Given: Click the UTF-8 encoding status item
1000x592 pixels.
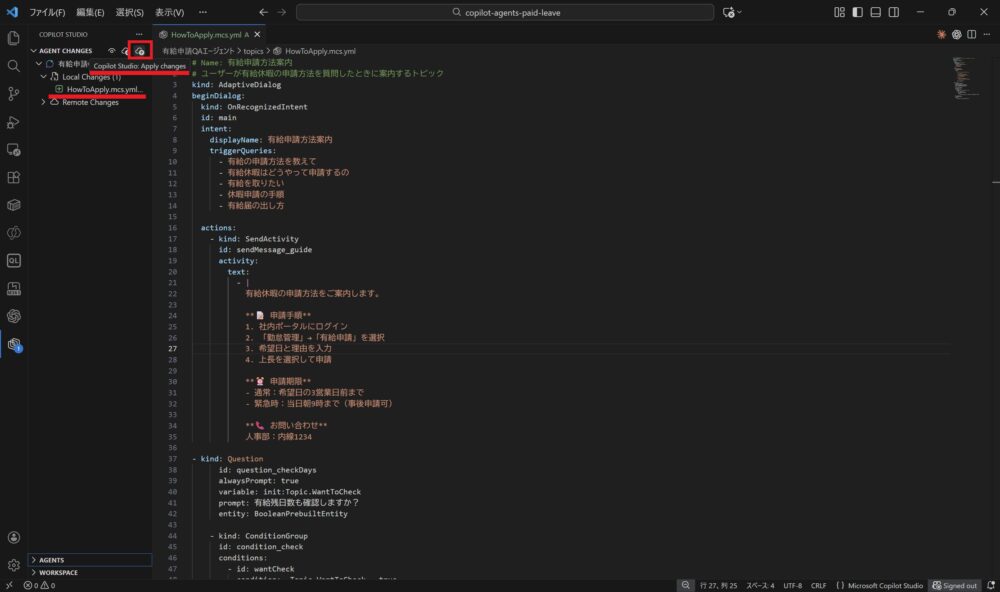Looking at the screenshot, I should [x=792, y=585].
